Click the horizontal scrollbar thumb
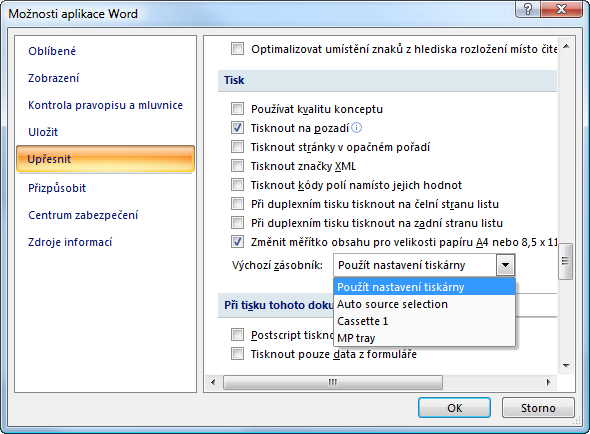 pyautogui.click(x=333, y=382)
